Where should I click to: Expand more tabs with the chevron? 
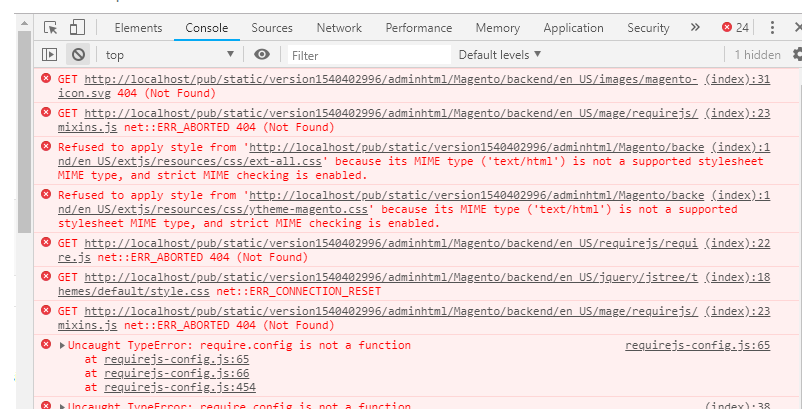[x=696, y=28]
